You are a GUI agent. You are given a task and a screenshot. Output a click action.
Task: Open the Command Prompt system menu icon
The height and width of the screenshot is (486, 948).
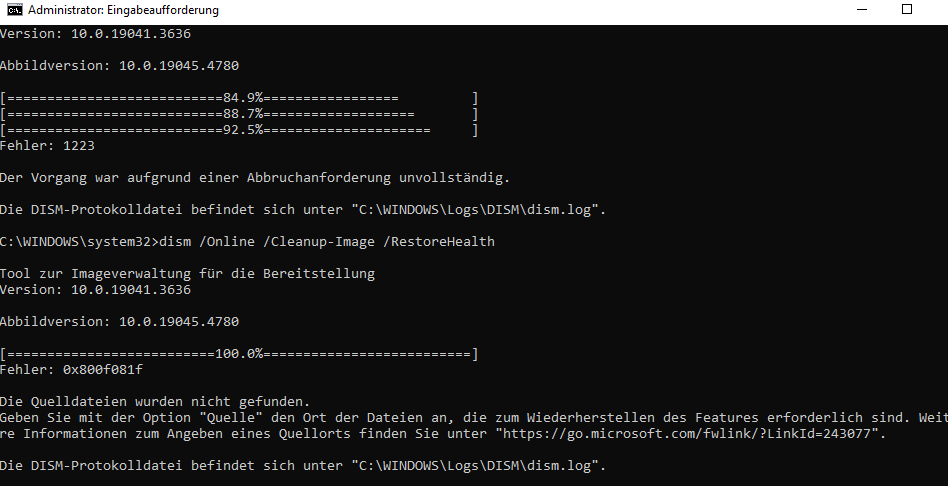pyautogui.click(x=15, y=10)
